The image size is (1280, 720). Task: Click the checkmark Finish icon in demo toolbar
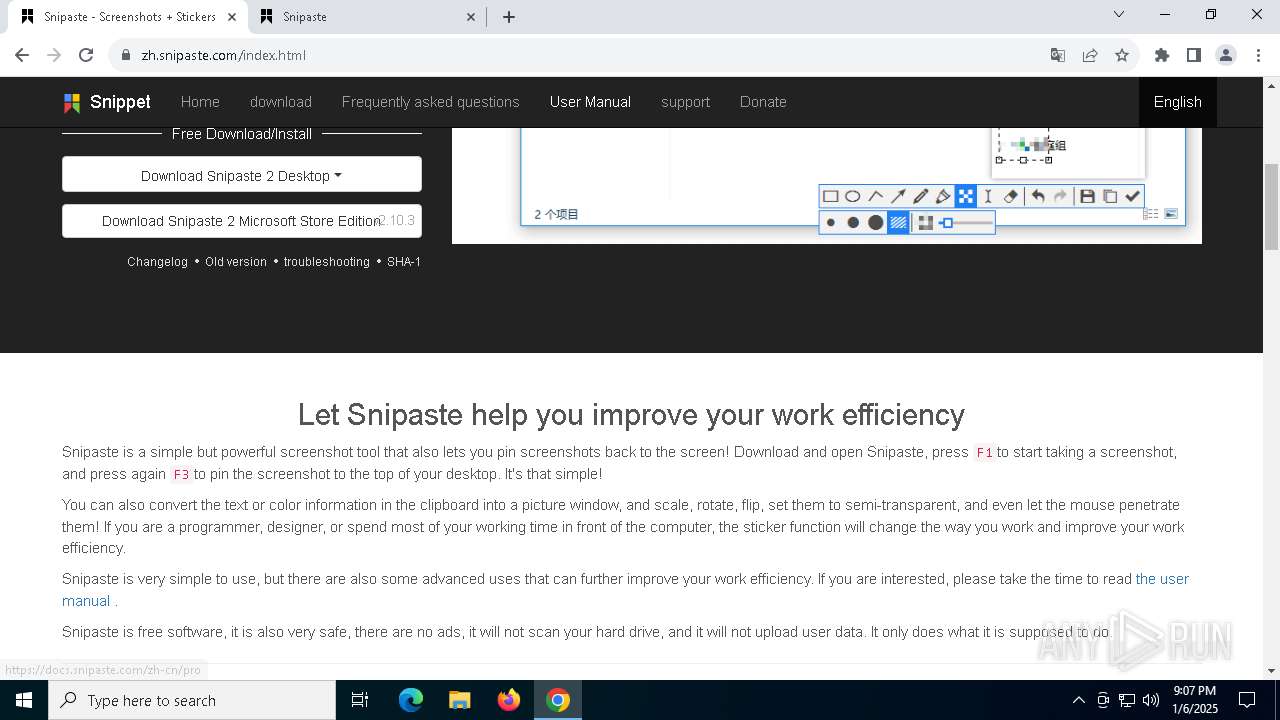1132,197
